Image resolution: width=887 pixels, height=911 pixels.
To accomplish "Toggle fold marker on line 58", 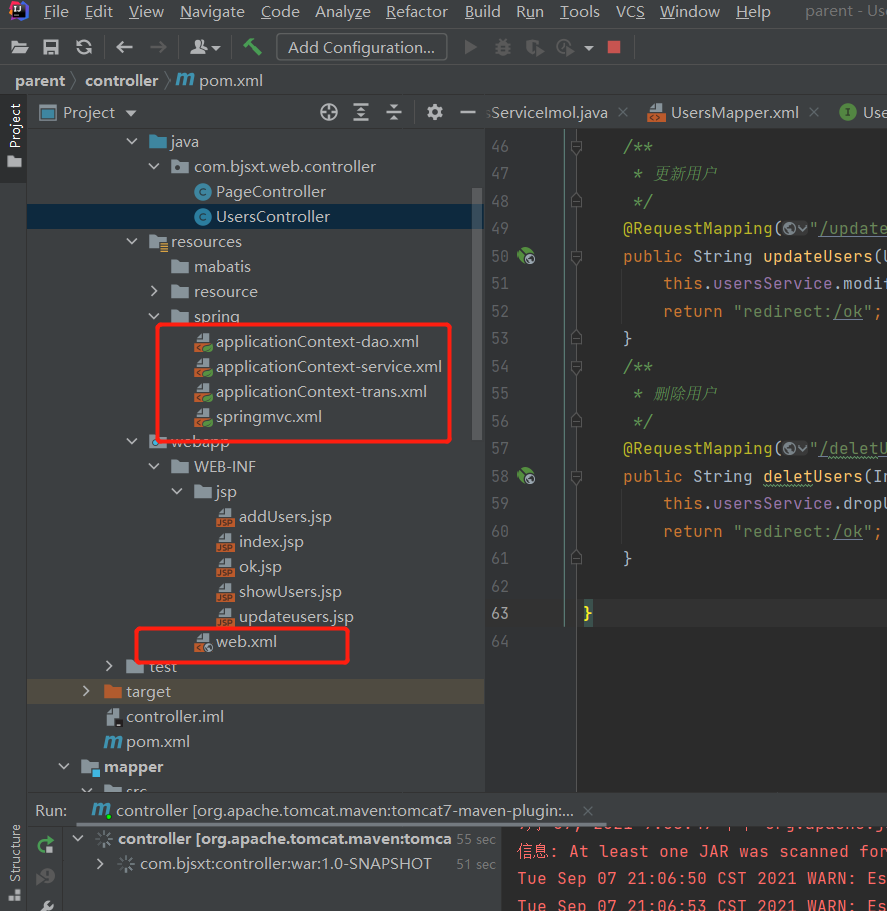I will 576,476.
